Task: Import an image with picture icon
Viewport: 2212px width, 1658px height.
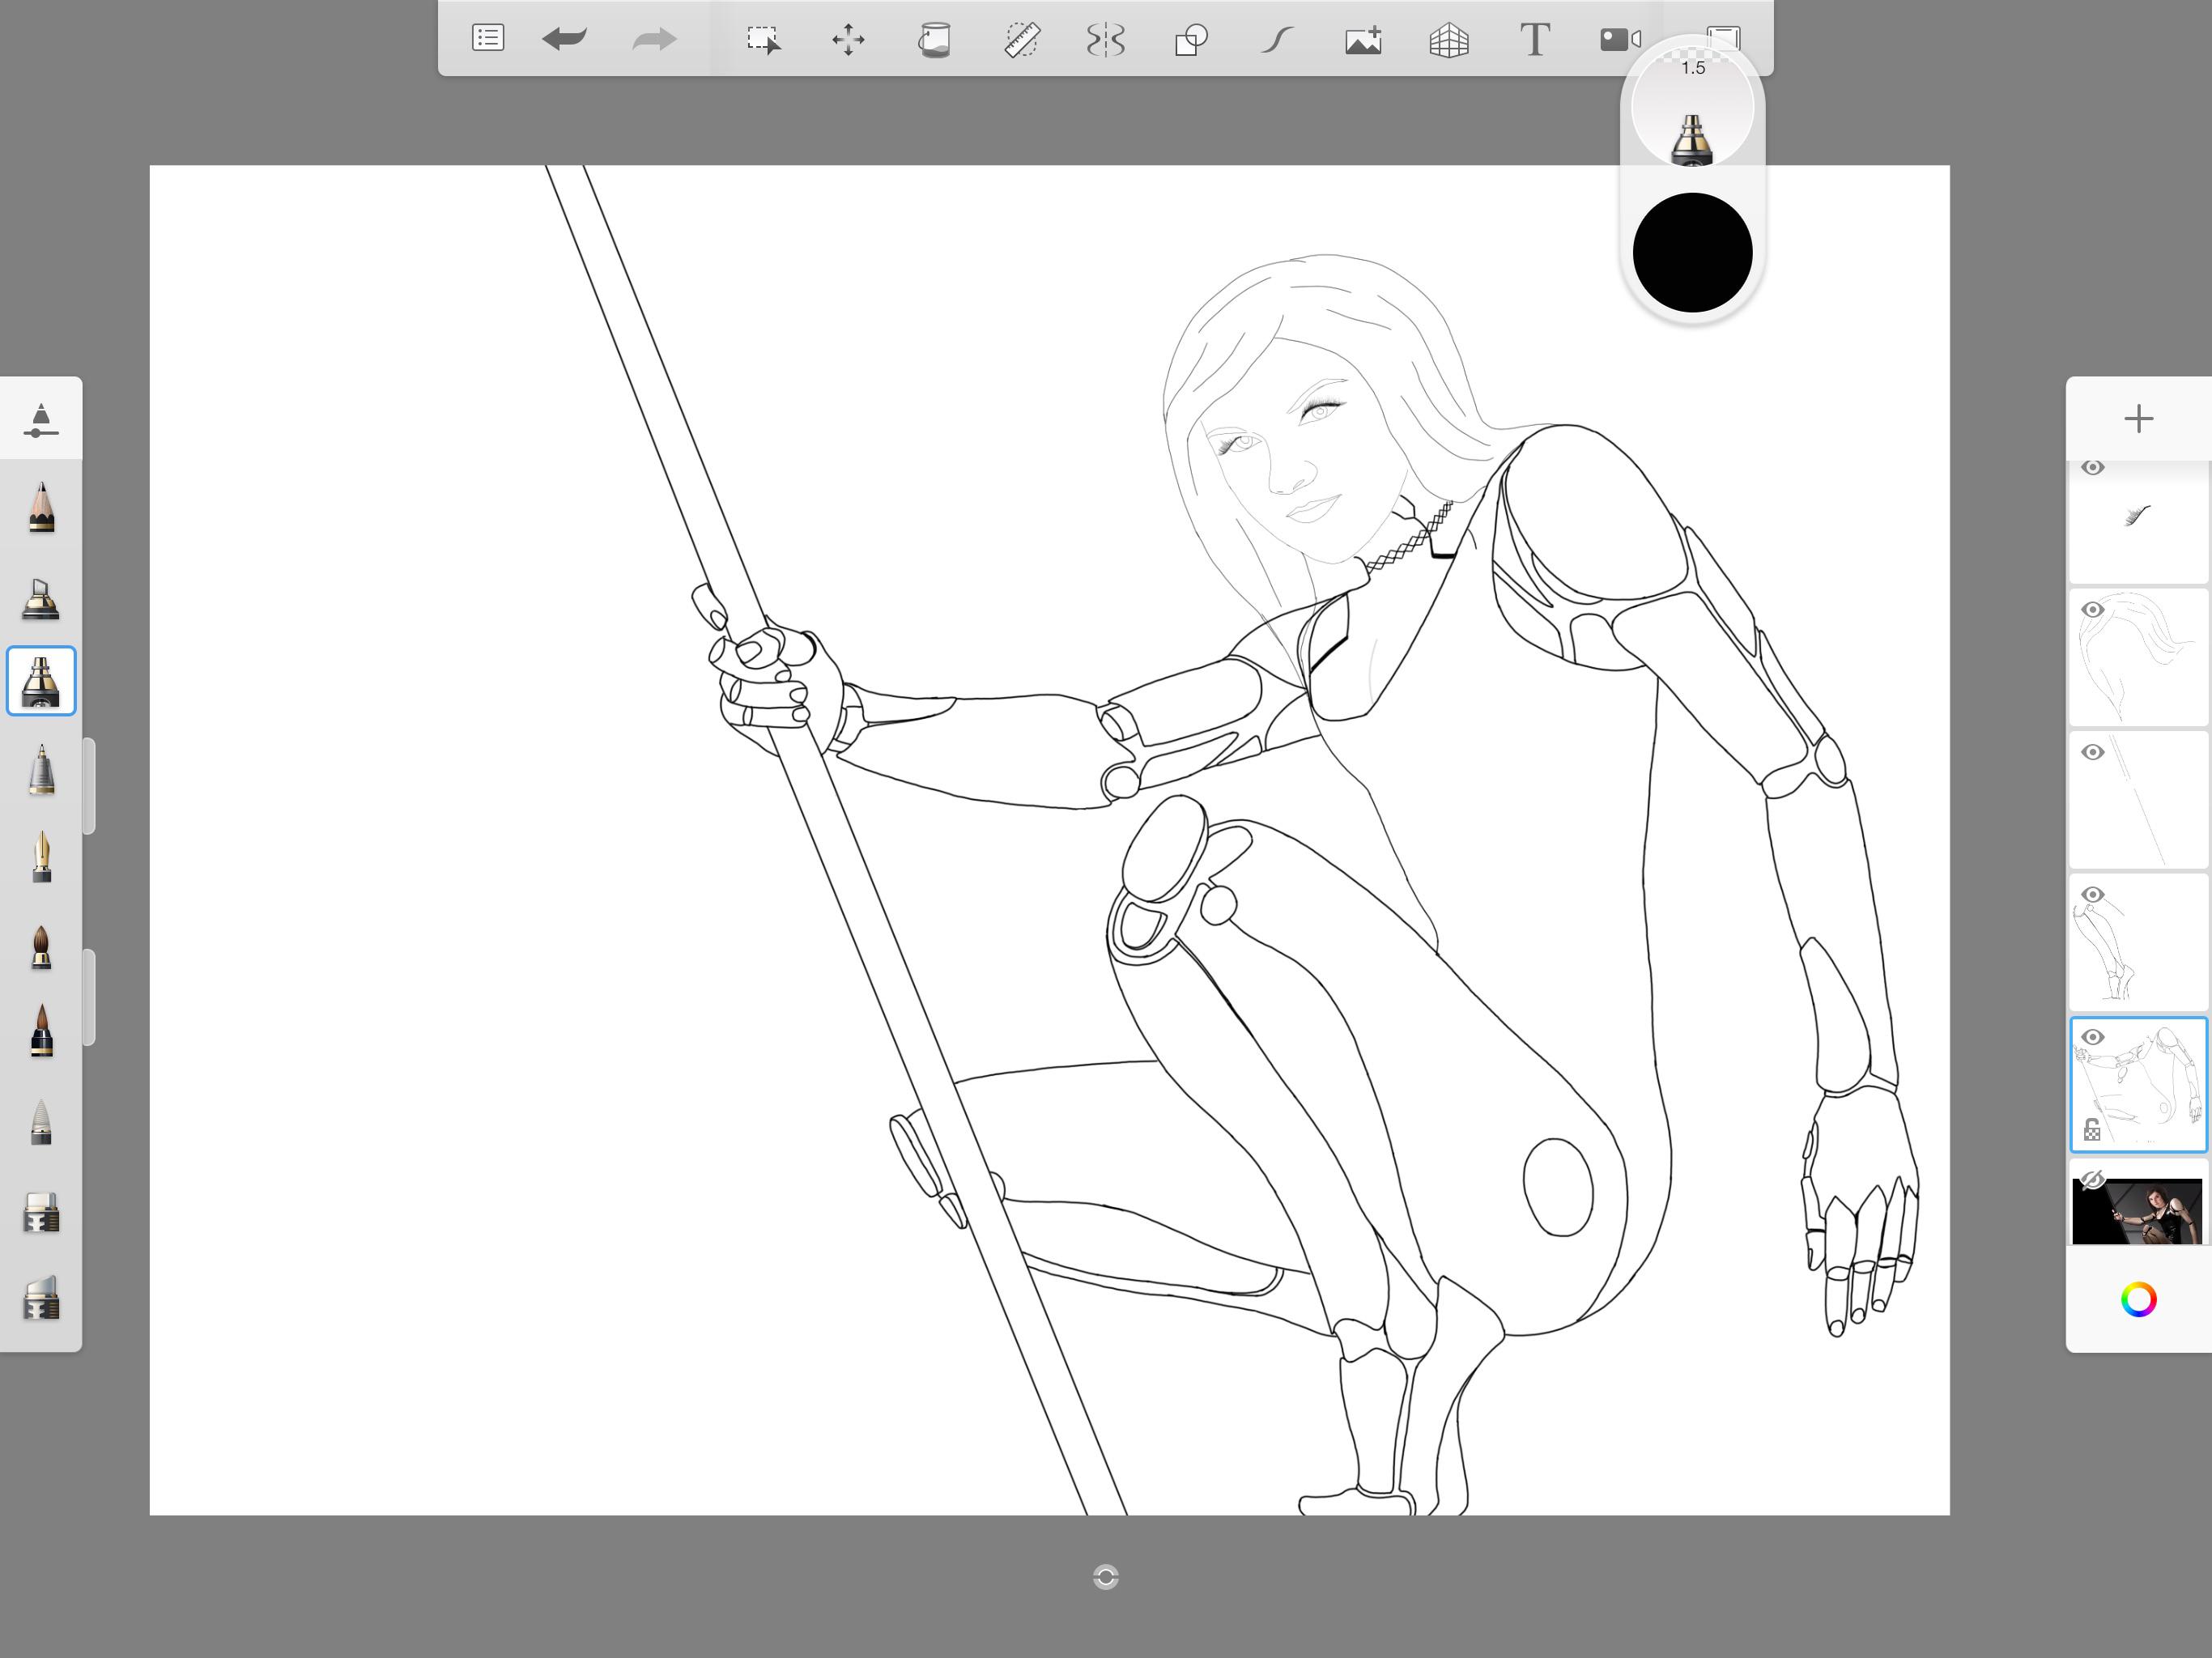Action: (x=1363, y=40)
